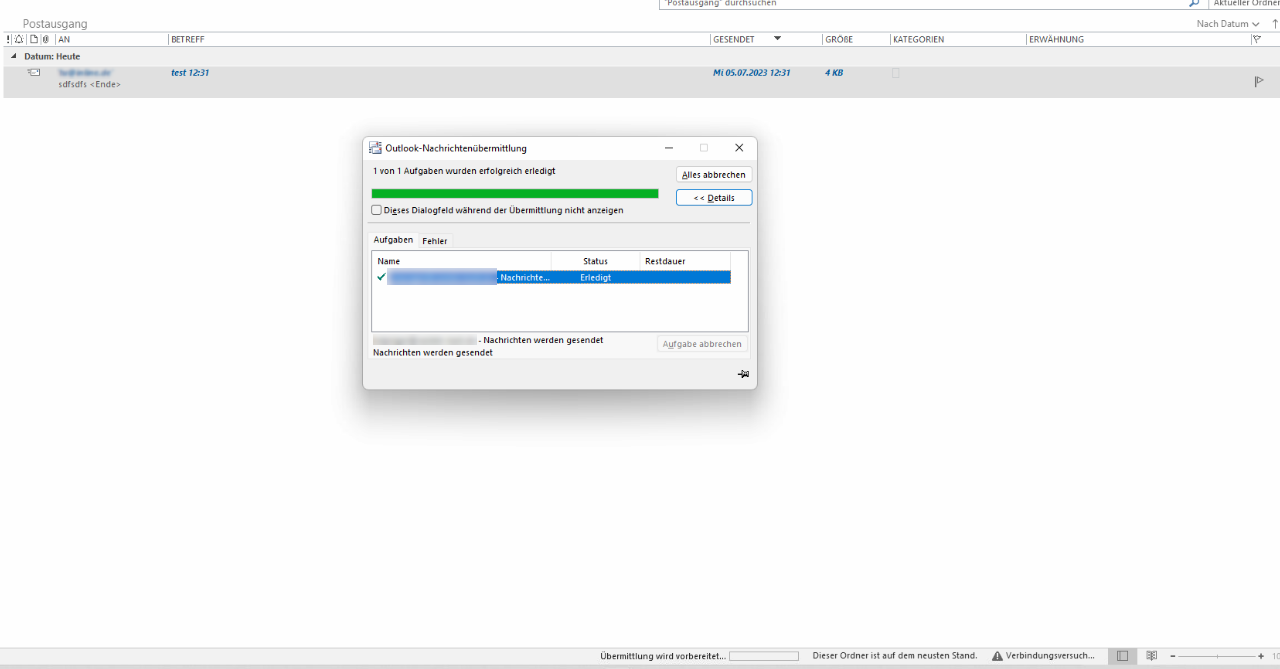Click the GESENDET column sort arrow
The height and width of the screenshot is (669, 1280).
pyautogui.click(x=778, y=39)
